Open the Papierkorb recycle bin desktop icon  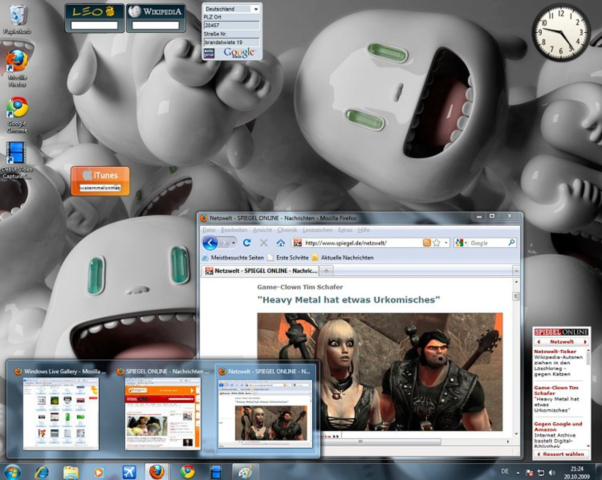[x=17, y=19]
